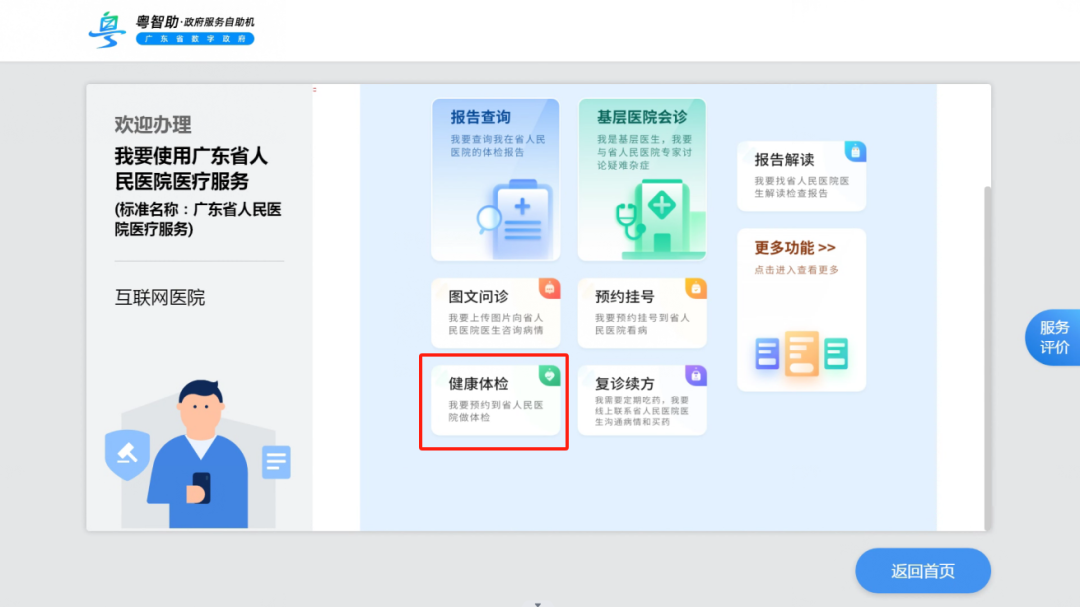Select 预约挂号 to book an appointment
Viewport: 1080px width, 607px height.
click(642, 312)
